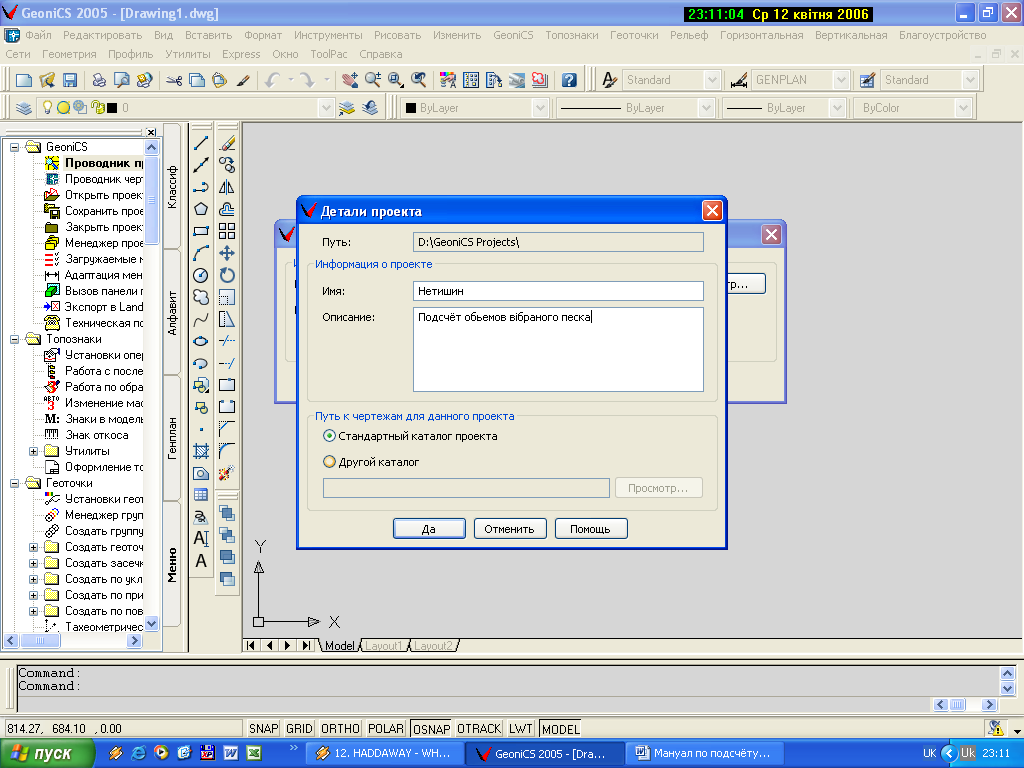Click the black layer color square
1024x768 pixels.
pyautogui.click(x=112, y=108)
